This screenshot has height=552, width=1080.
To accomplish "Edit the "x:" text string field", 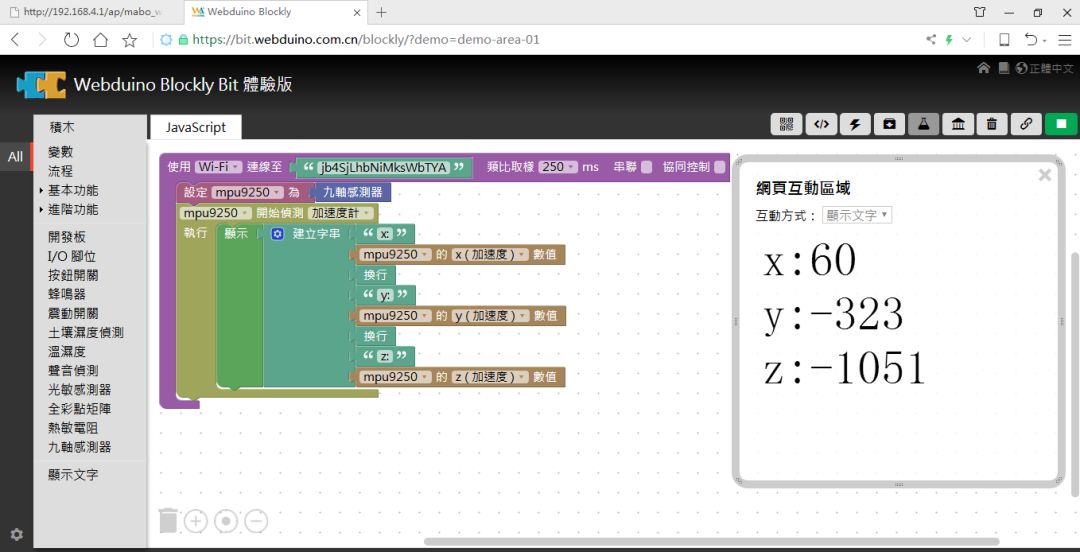I will pos(385,234).
